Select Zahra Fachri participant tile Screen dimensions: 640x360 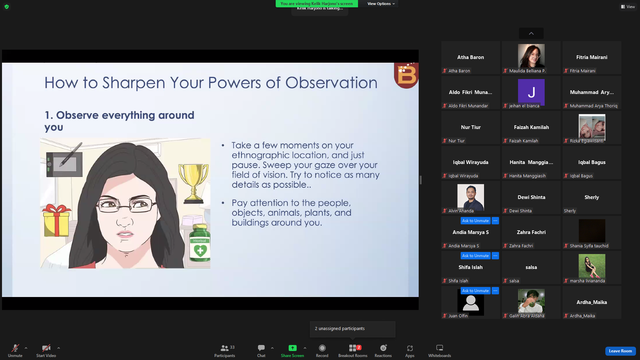pyautogui.click(x=531, y=232)
